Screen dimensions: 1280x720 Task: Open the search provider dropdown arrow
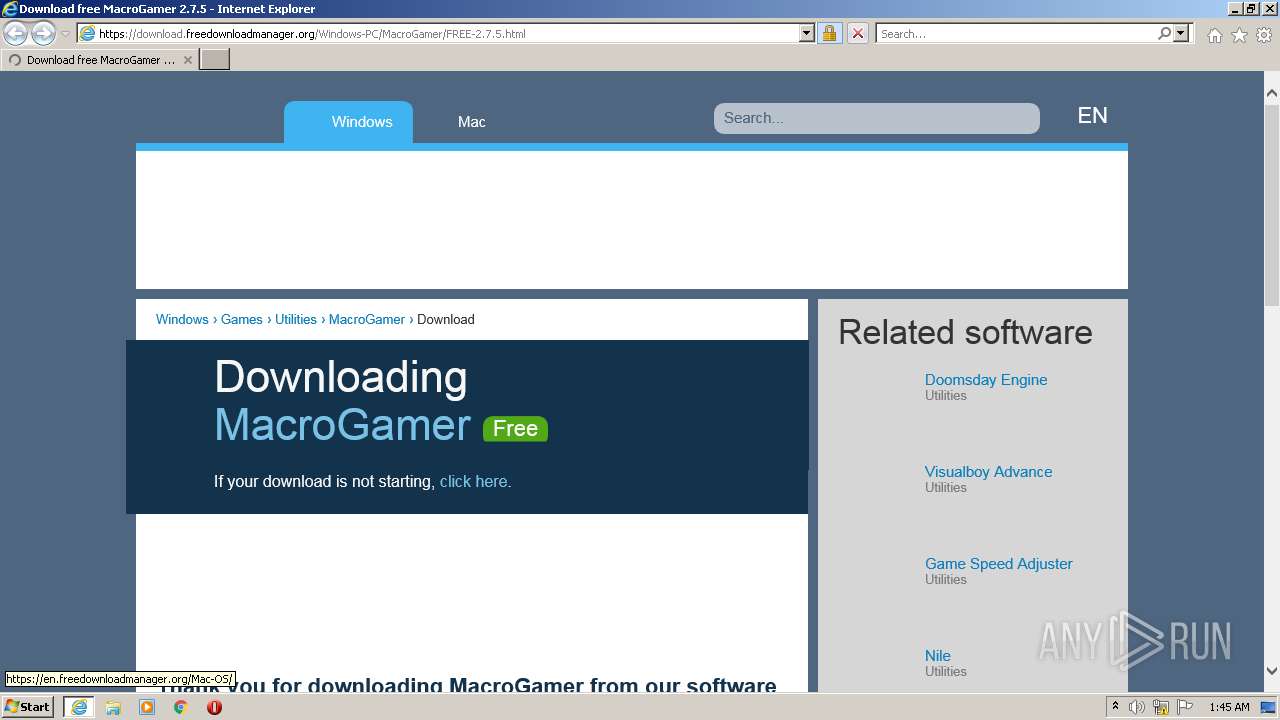pos(1181,33)
